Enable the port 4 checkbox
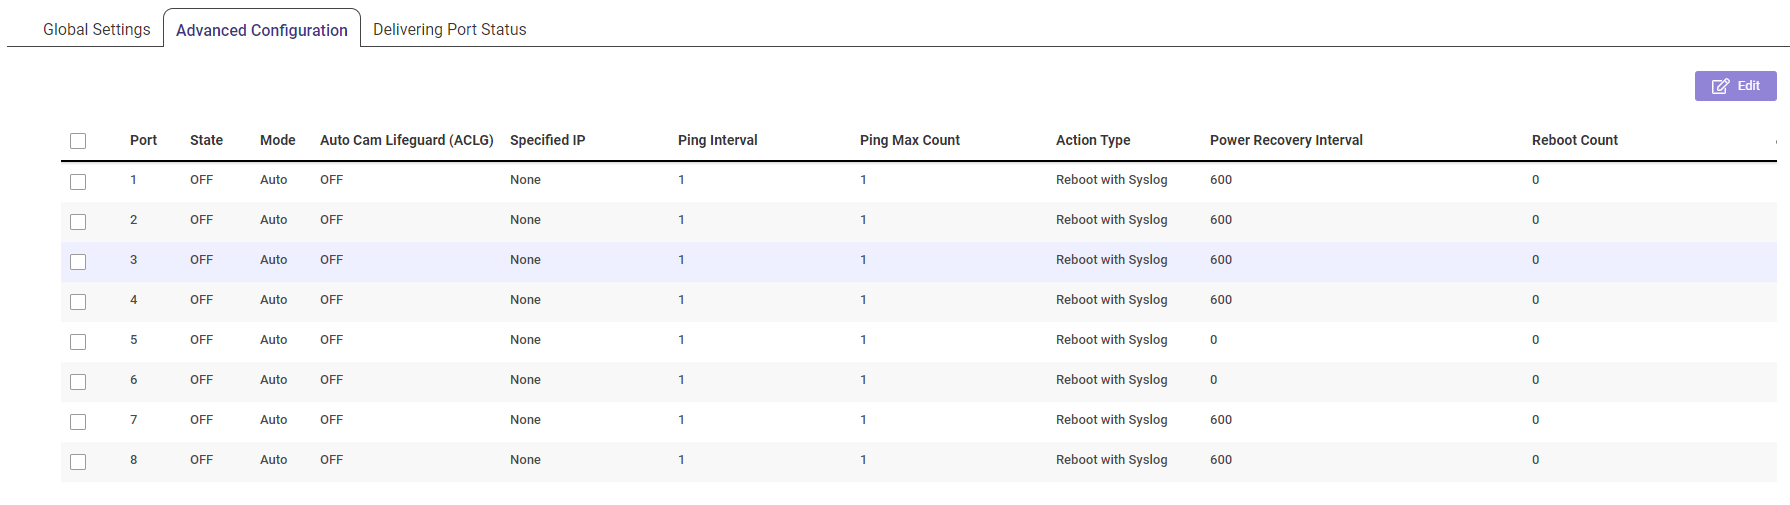Screen dimensions: 1790x505 (78, 302)
